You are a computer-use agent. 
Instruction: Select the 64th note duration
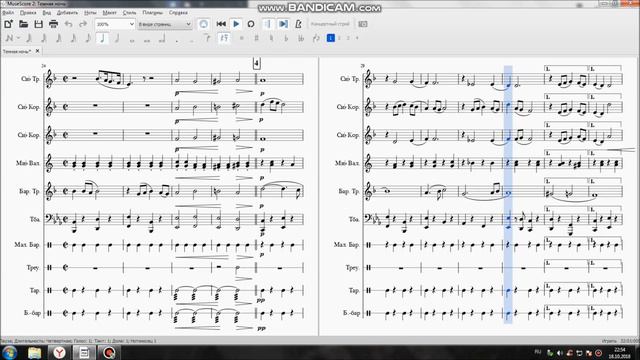click(44, 38)
